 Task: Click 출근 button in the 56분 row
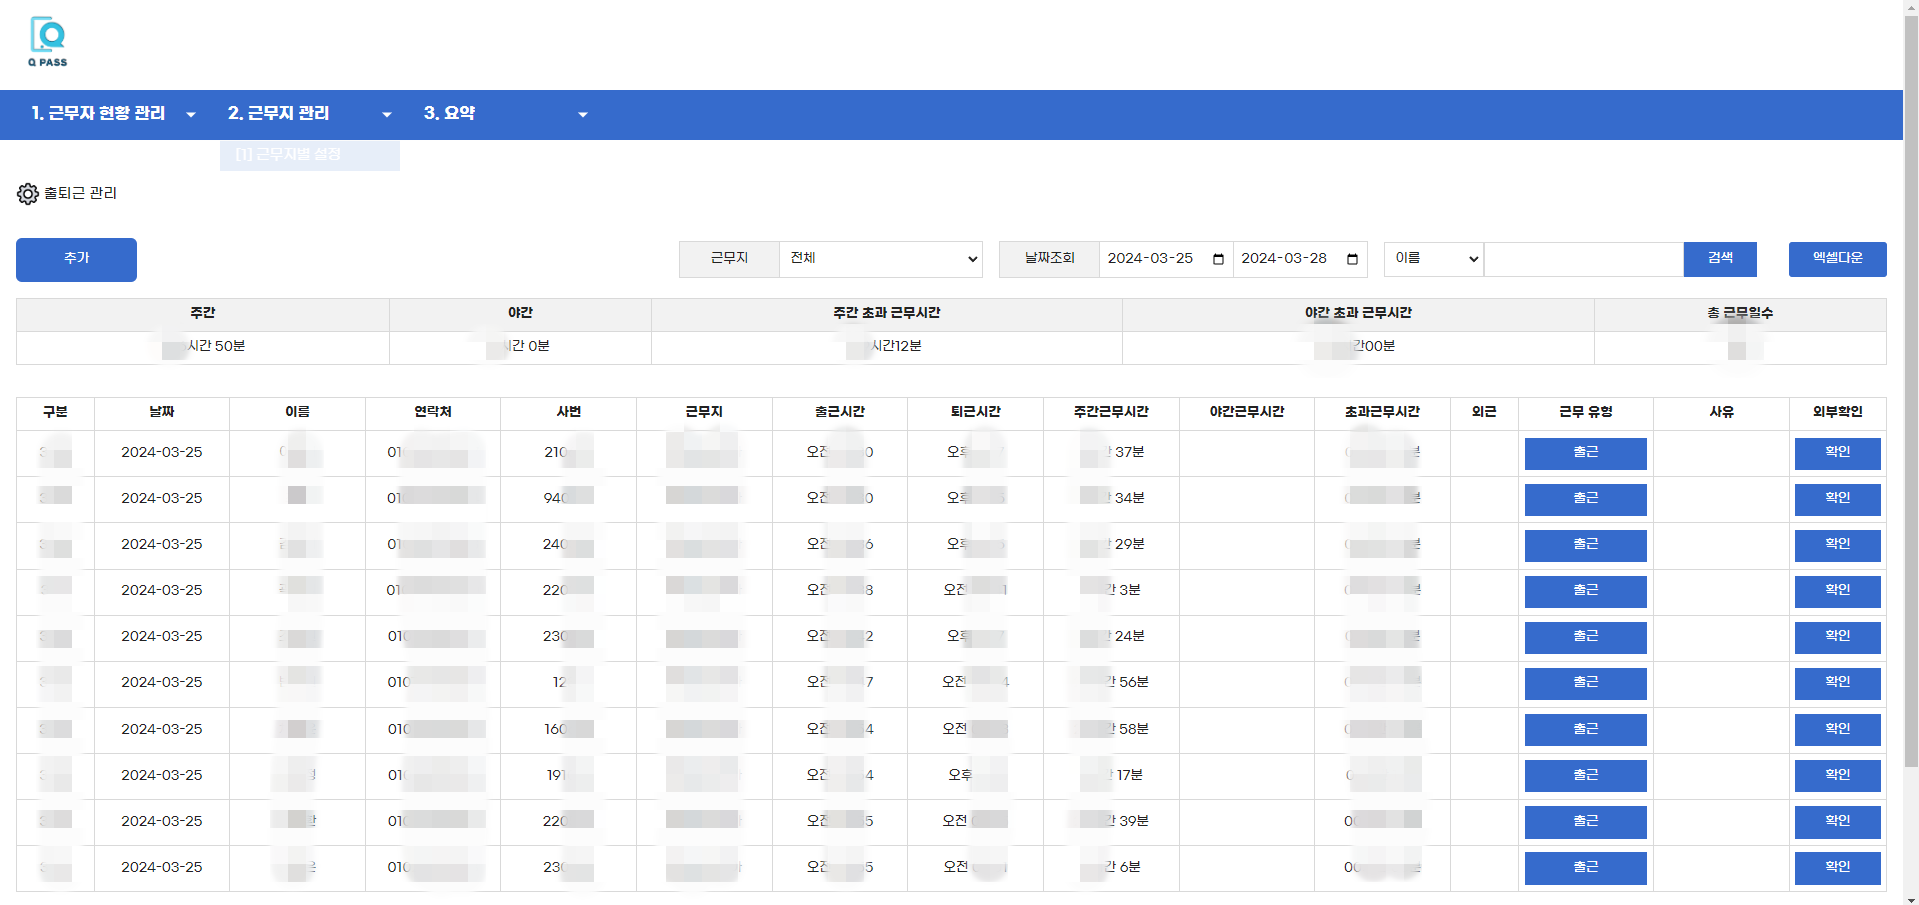pyautogui.click(x=1586, y=684)
